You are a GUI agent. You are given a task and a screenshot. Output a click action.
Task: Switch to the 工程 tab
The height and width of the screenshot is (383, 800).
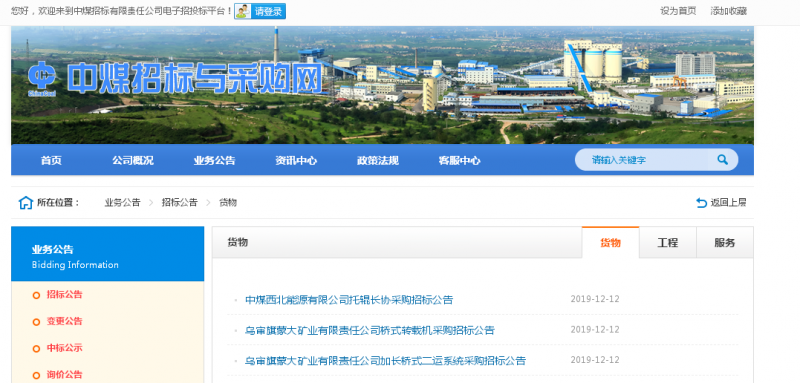click(667, 243)
